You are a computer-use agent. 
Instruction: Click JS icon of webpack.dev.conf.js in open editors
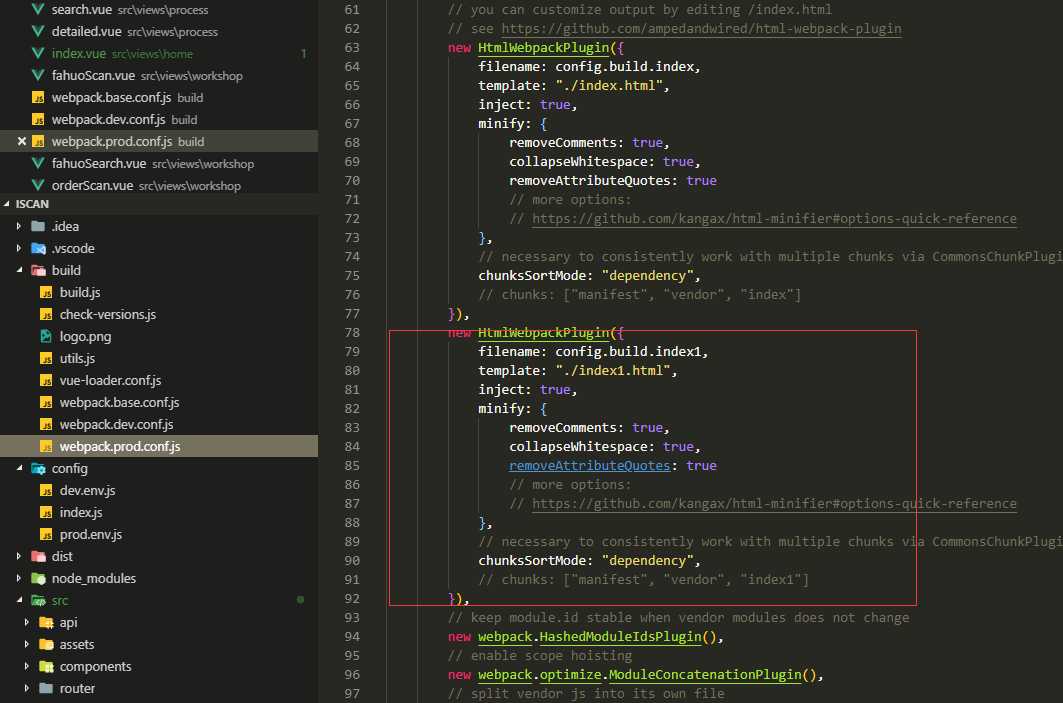(x=38, y=119)
